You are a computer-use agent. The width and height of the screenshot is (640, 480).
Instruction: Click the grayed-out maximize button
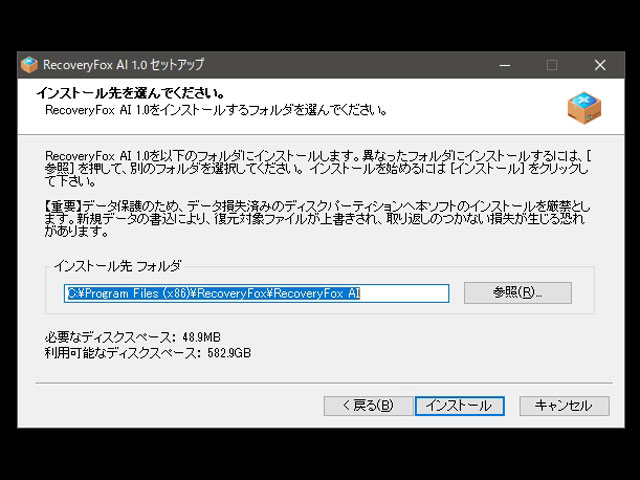pos(551,65)
